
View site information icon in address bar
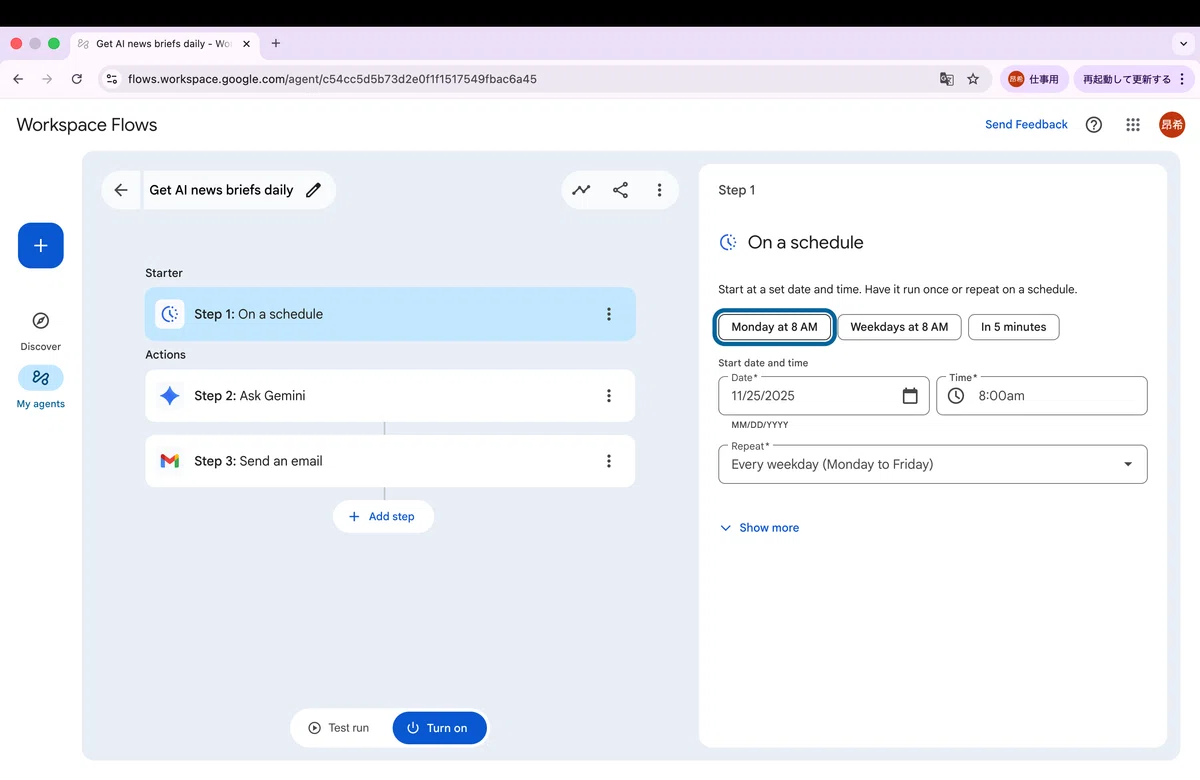click(x=112, y=79)
